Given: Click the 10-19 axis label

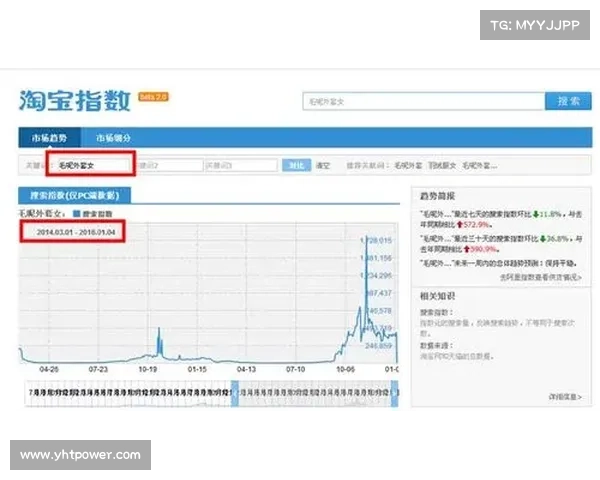Looking at the screenshot, I should [x=148, y=369].
